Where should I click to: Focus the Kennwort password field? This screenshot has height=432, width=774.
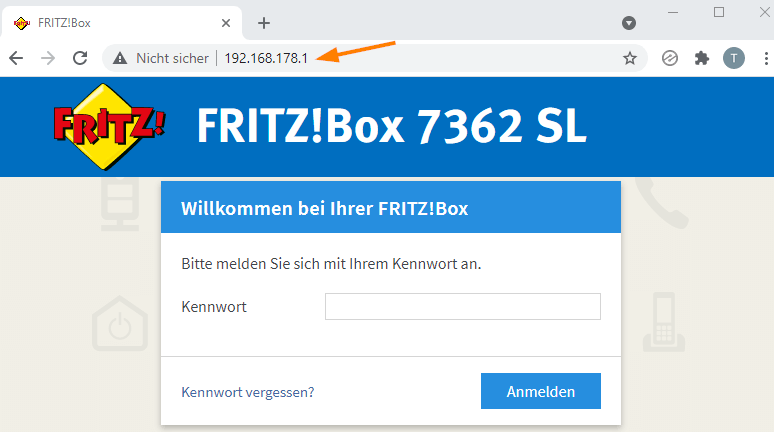tap(463, 307)
